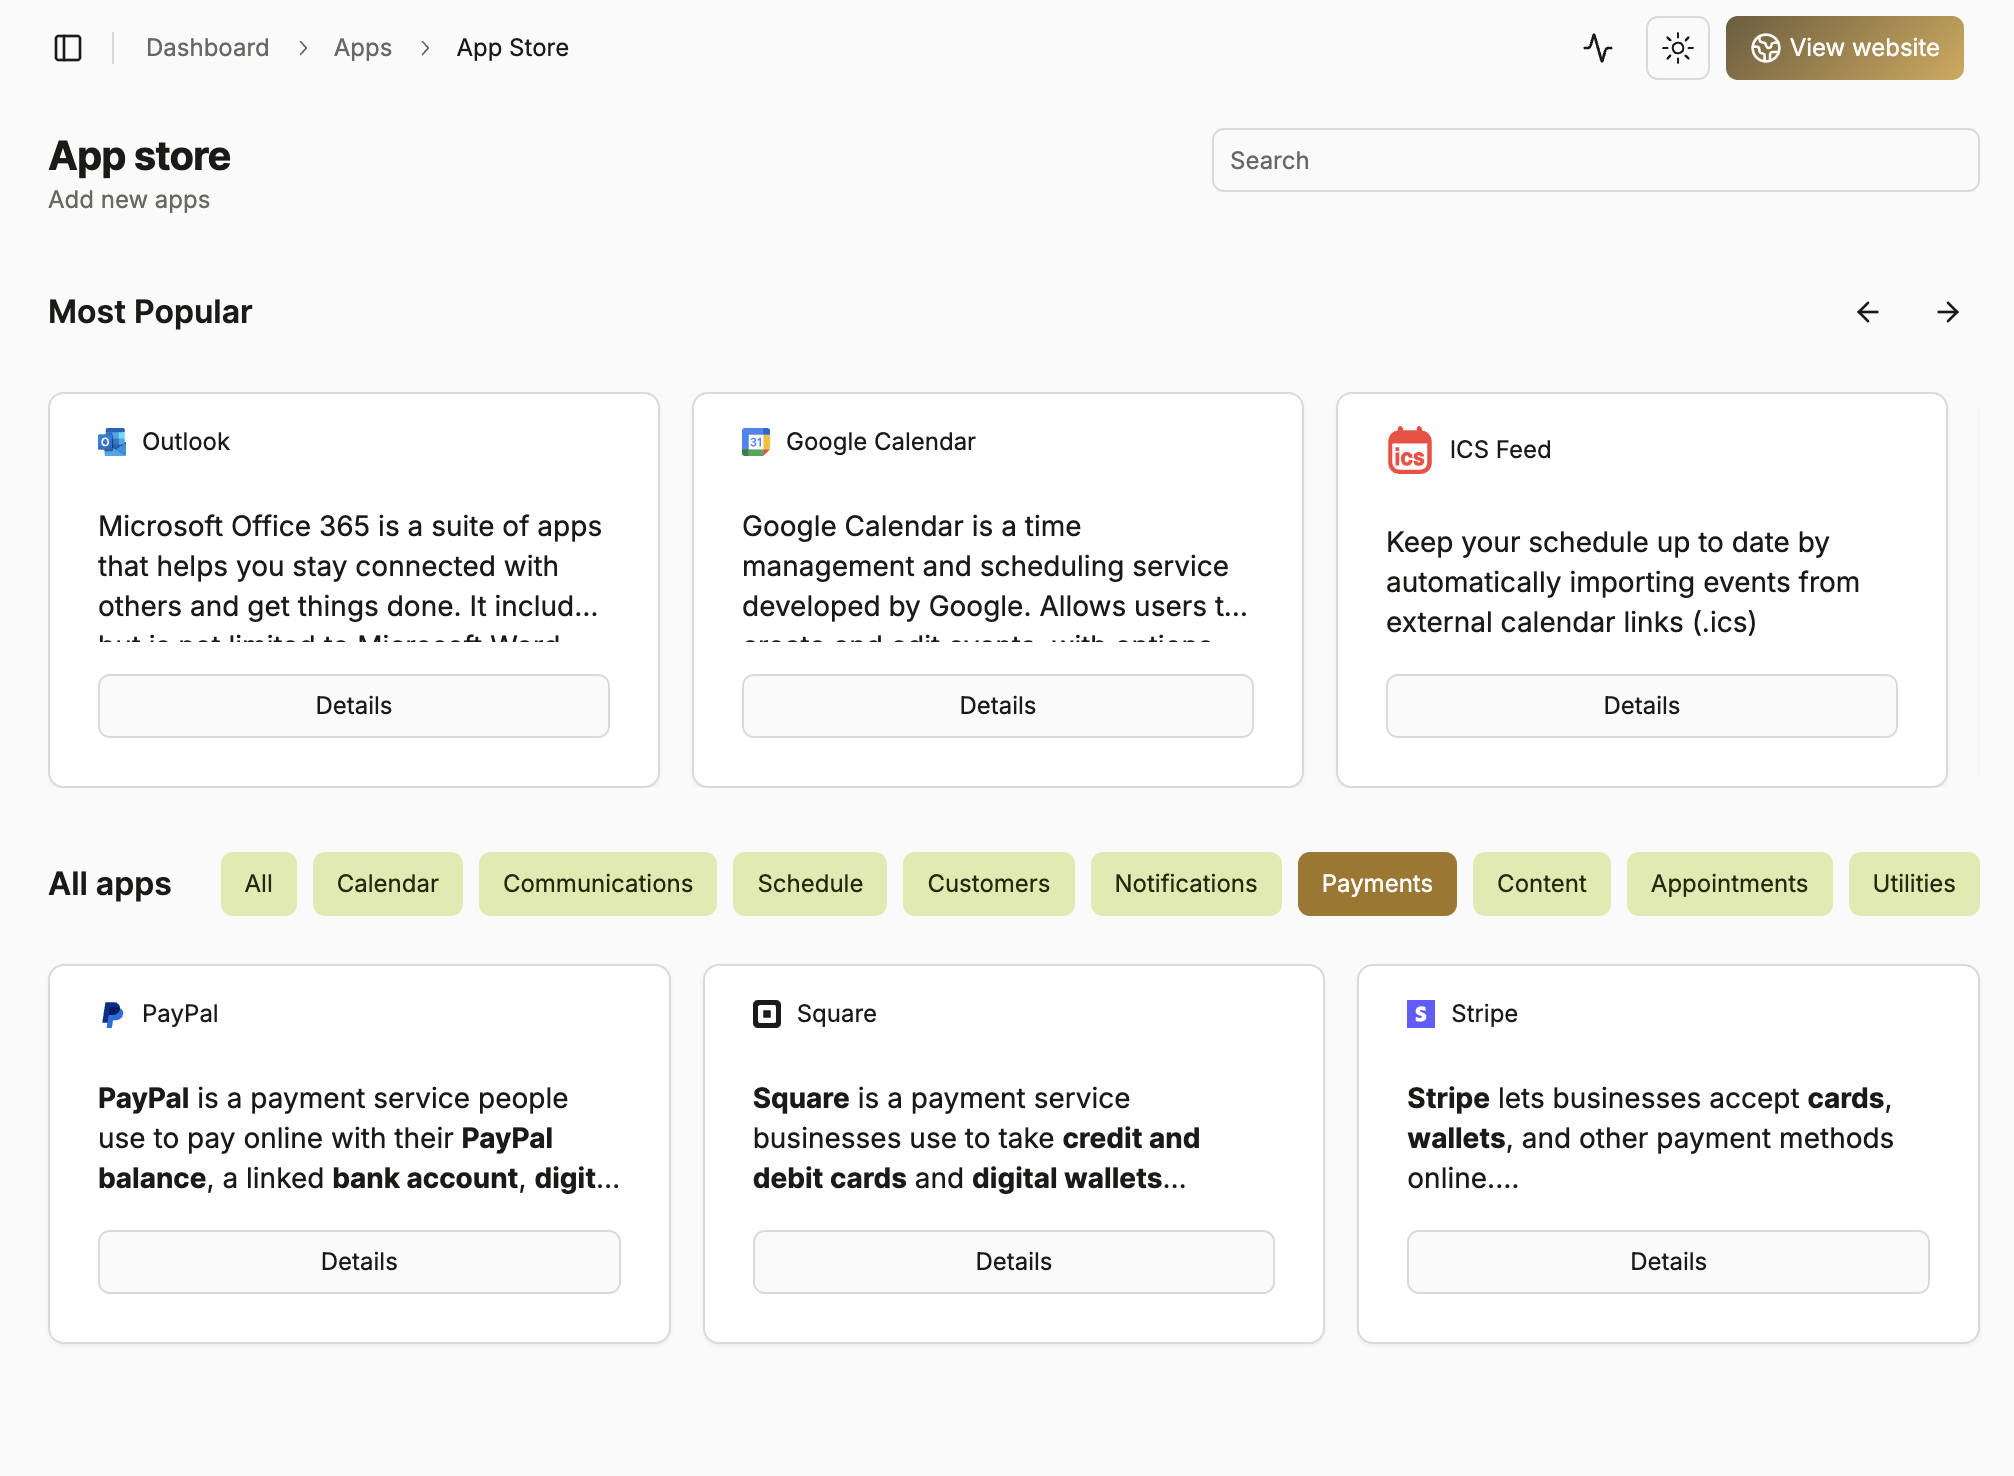Open Details for ICS Feed
The width and height of the screenshot is (2014, 1476).
coord(1642,706)
